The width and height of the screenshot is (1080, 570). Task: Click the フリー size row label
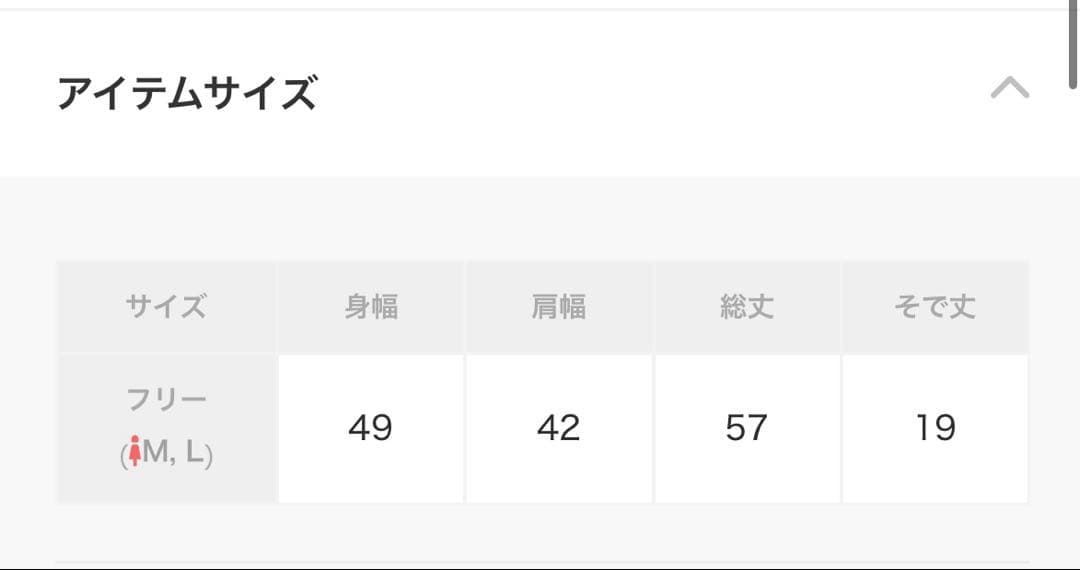coord(167,429)
